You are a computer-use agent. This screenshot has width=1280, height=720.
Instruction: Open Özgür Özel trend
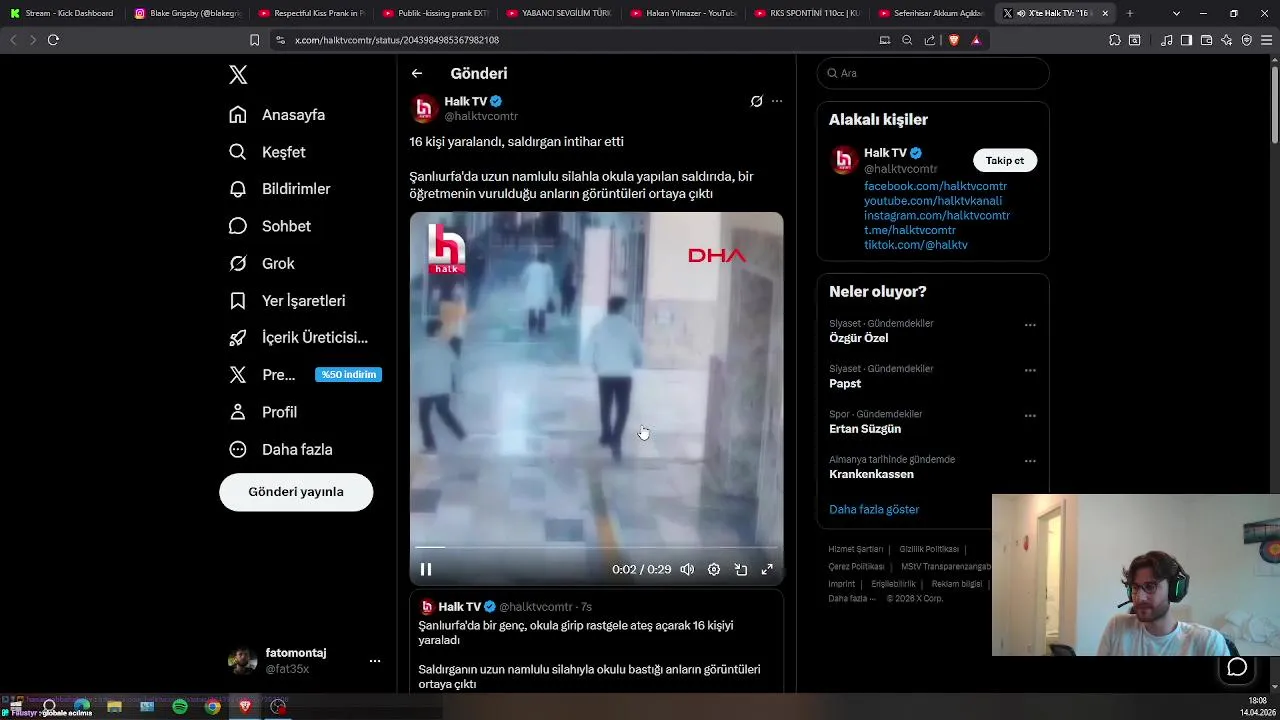[859, 338]
